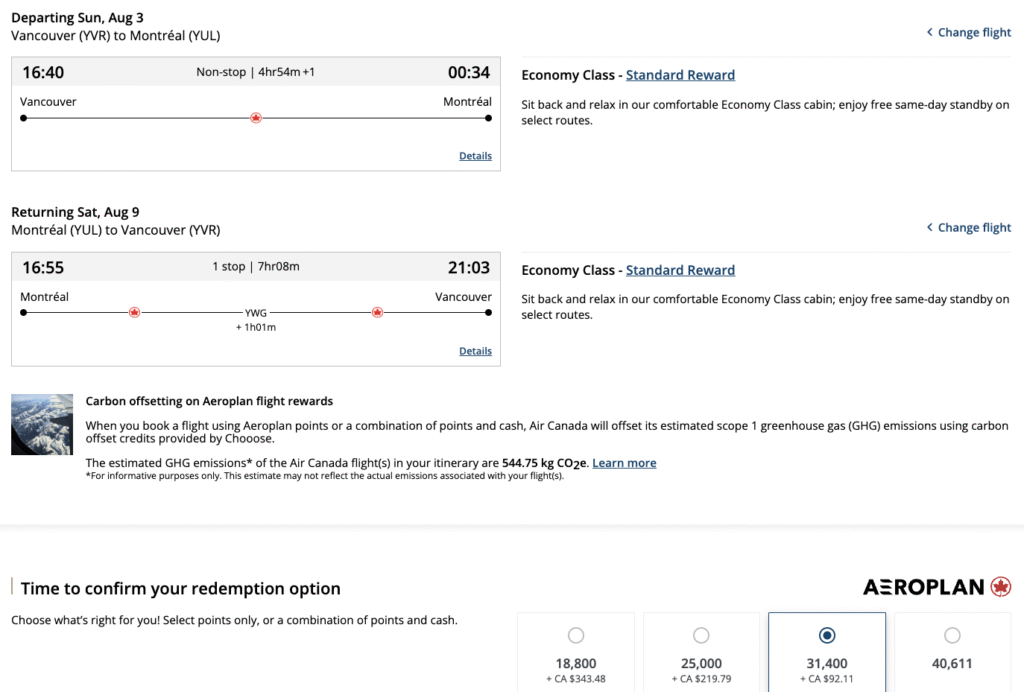
Task: Click the Montréal arrival endpoint on departing route
Action: (489, 118)
